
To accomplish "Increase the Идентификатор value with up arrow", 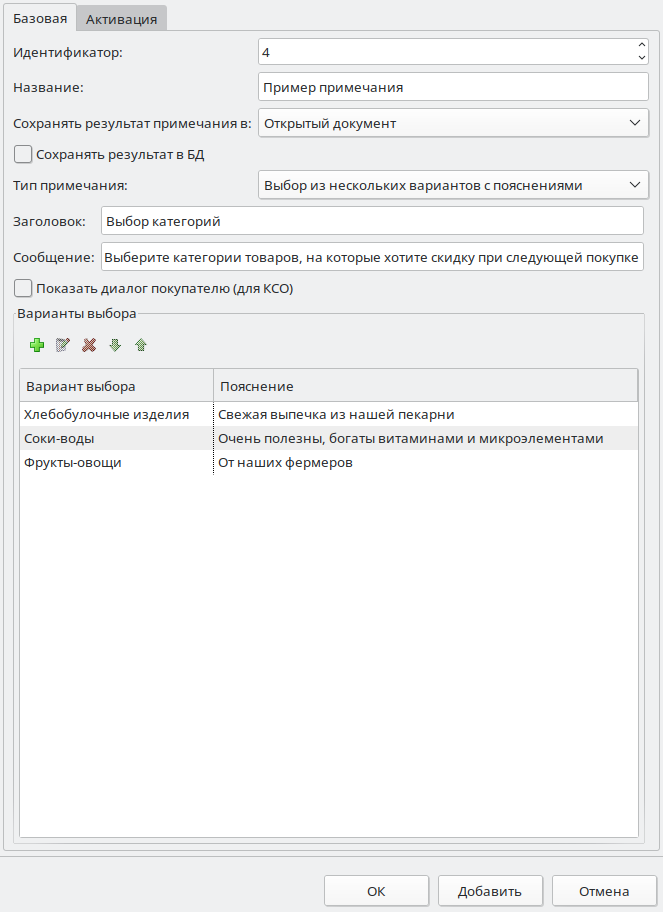I will pos(641,44).
